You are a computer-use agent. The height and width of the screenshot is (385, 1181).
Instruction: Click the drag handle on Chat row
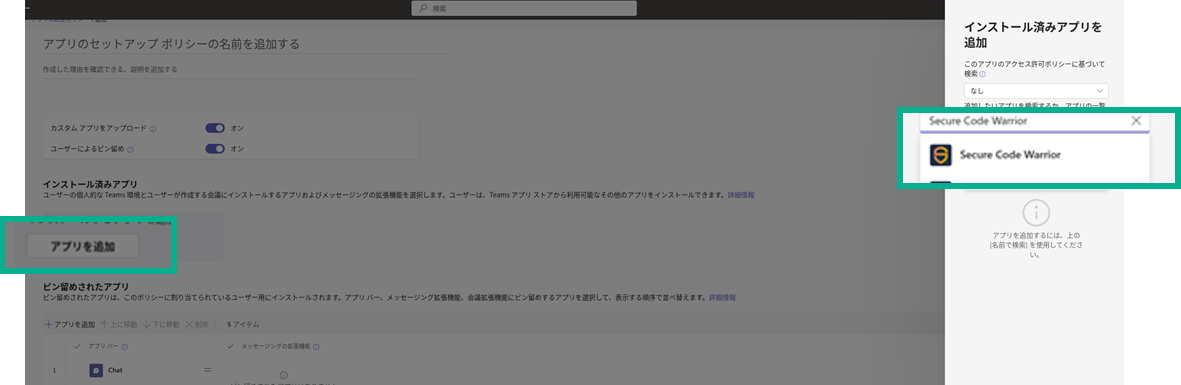coord(207,371)
